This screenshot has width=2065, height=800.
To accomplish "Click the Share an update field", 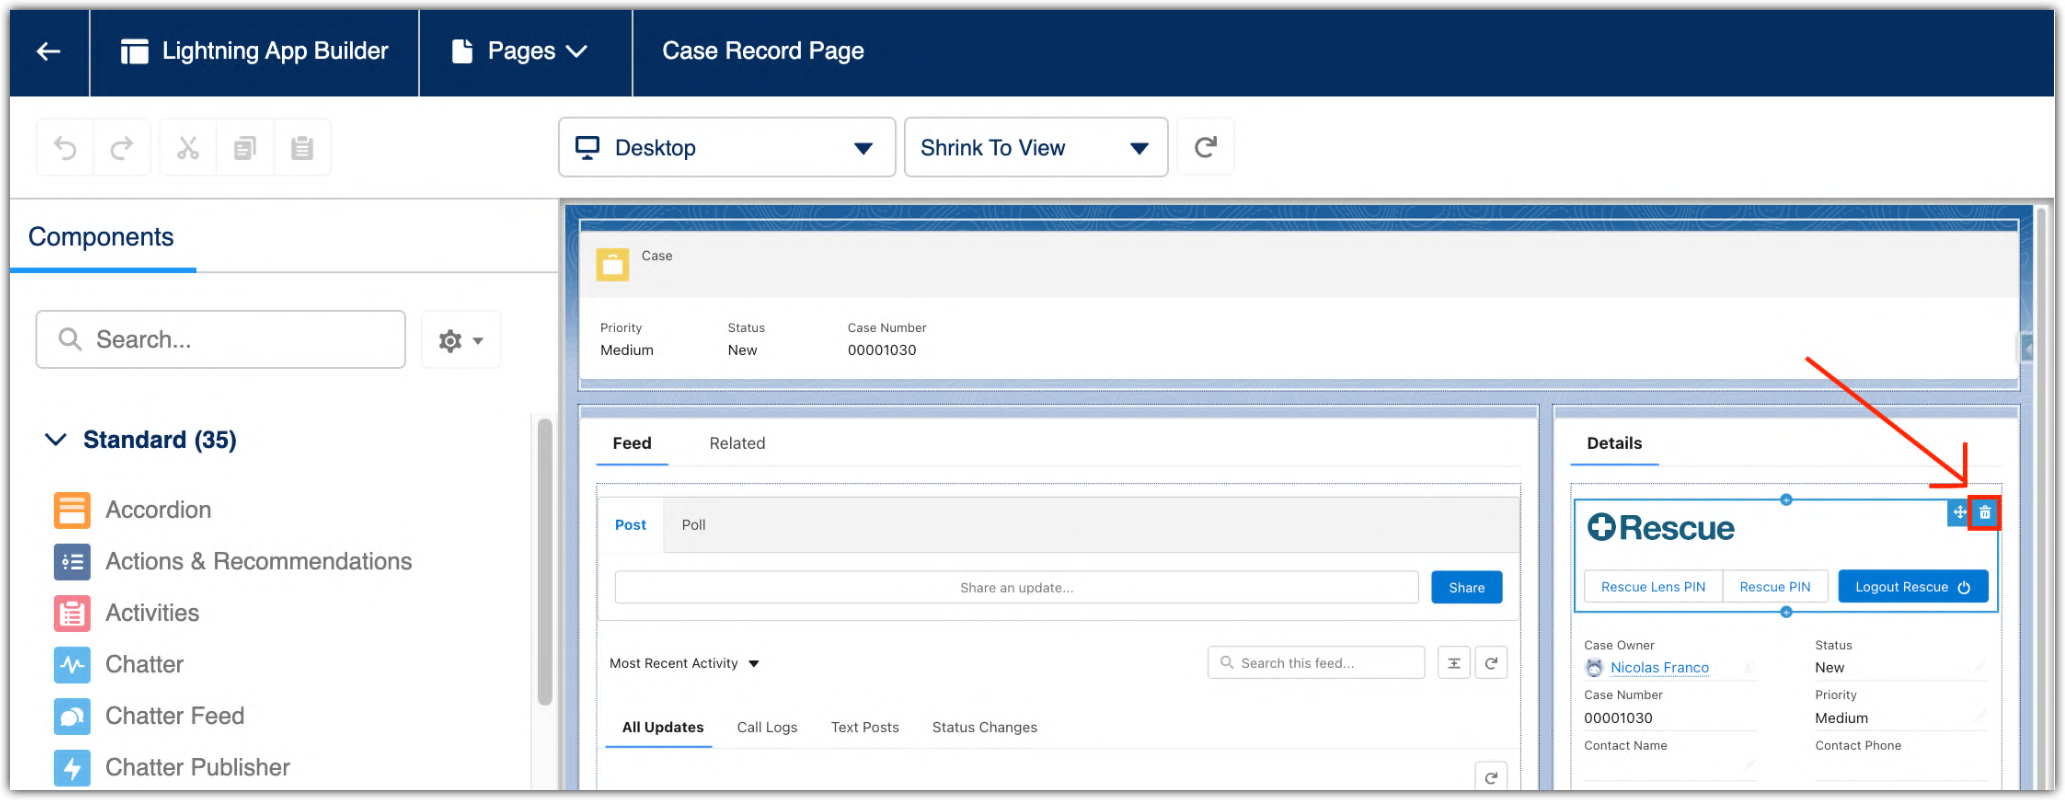I will 1017,588.
